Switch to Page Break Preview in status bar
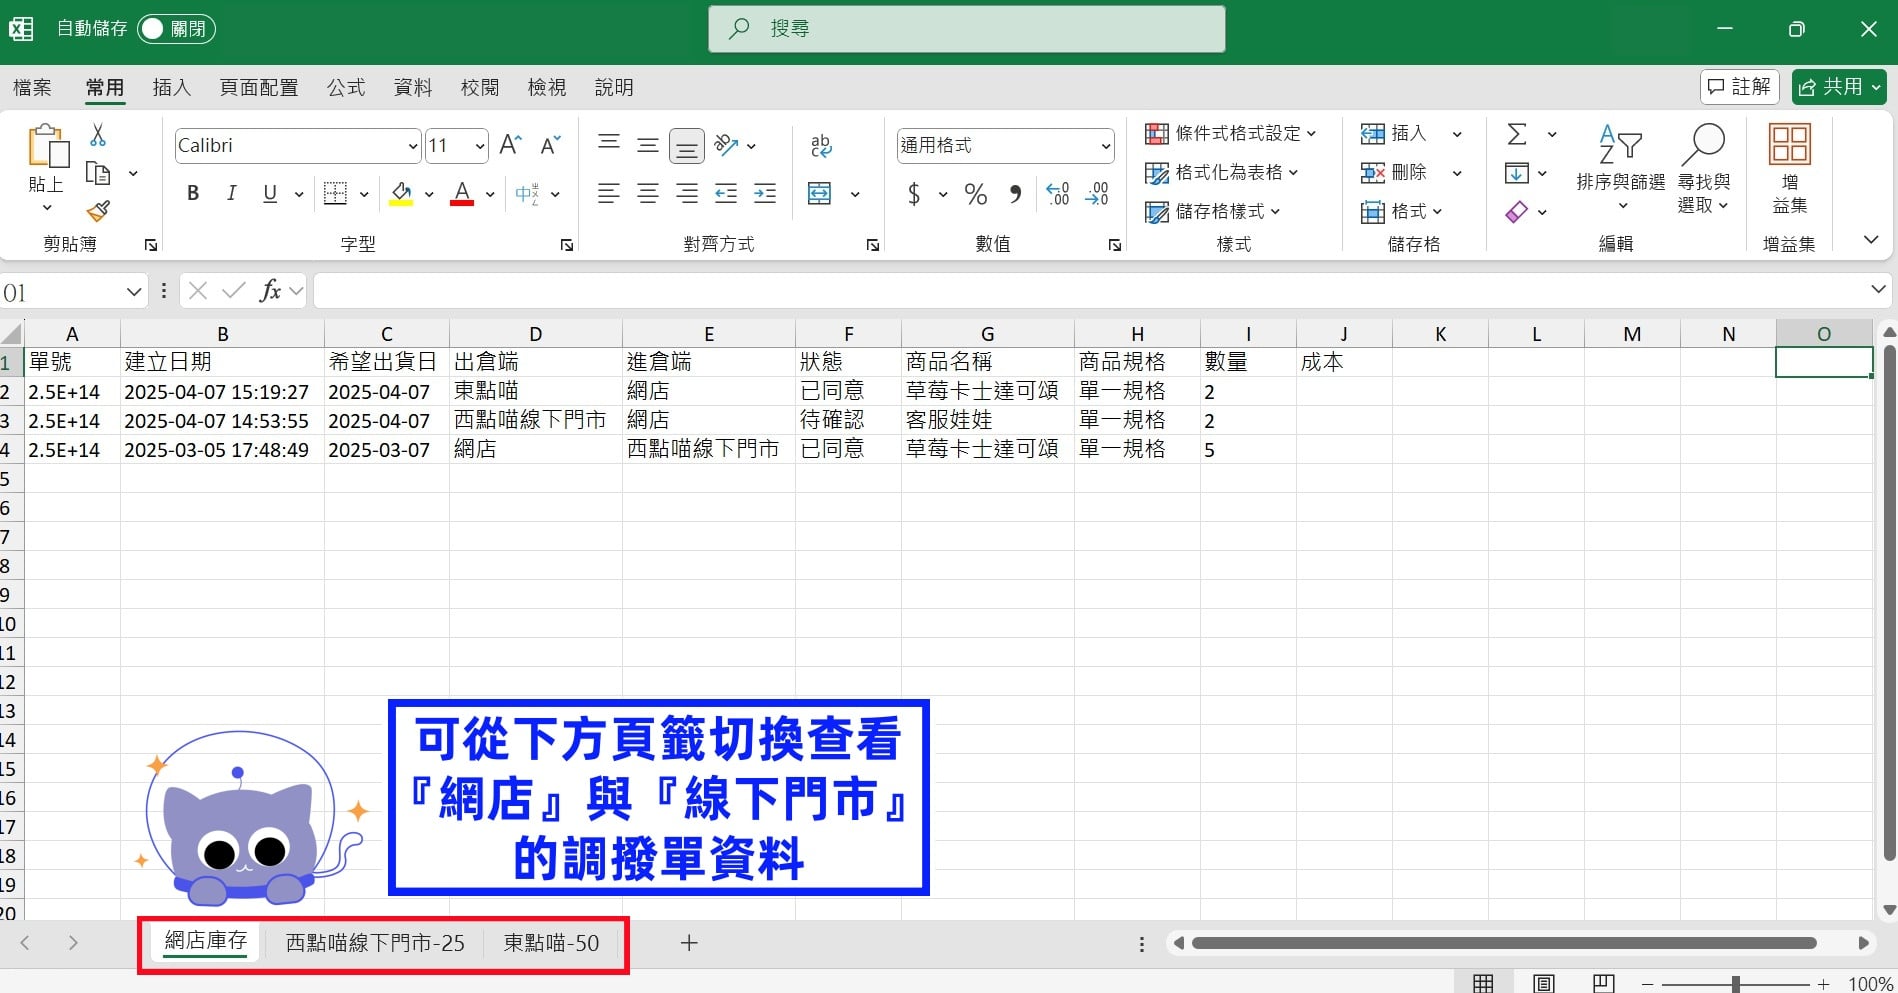Viewport: 1898px width, 993px height. coord(1604,983)
